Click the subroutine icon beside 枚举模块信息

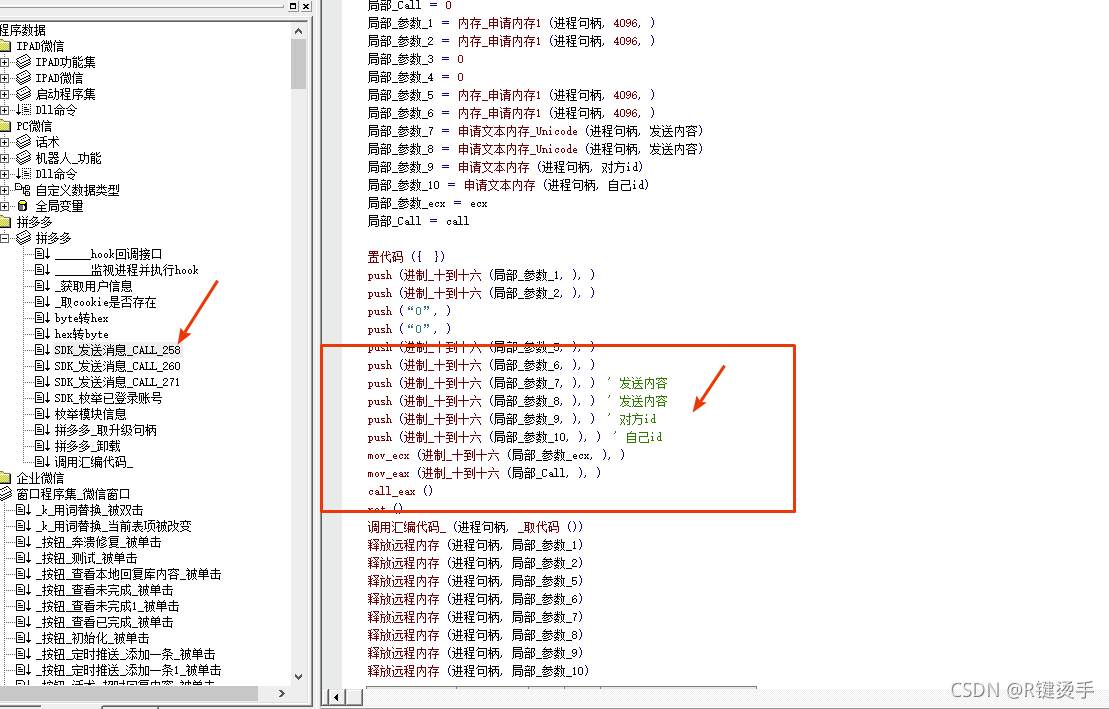pos(42,414)
